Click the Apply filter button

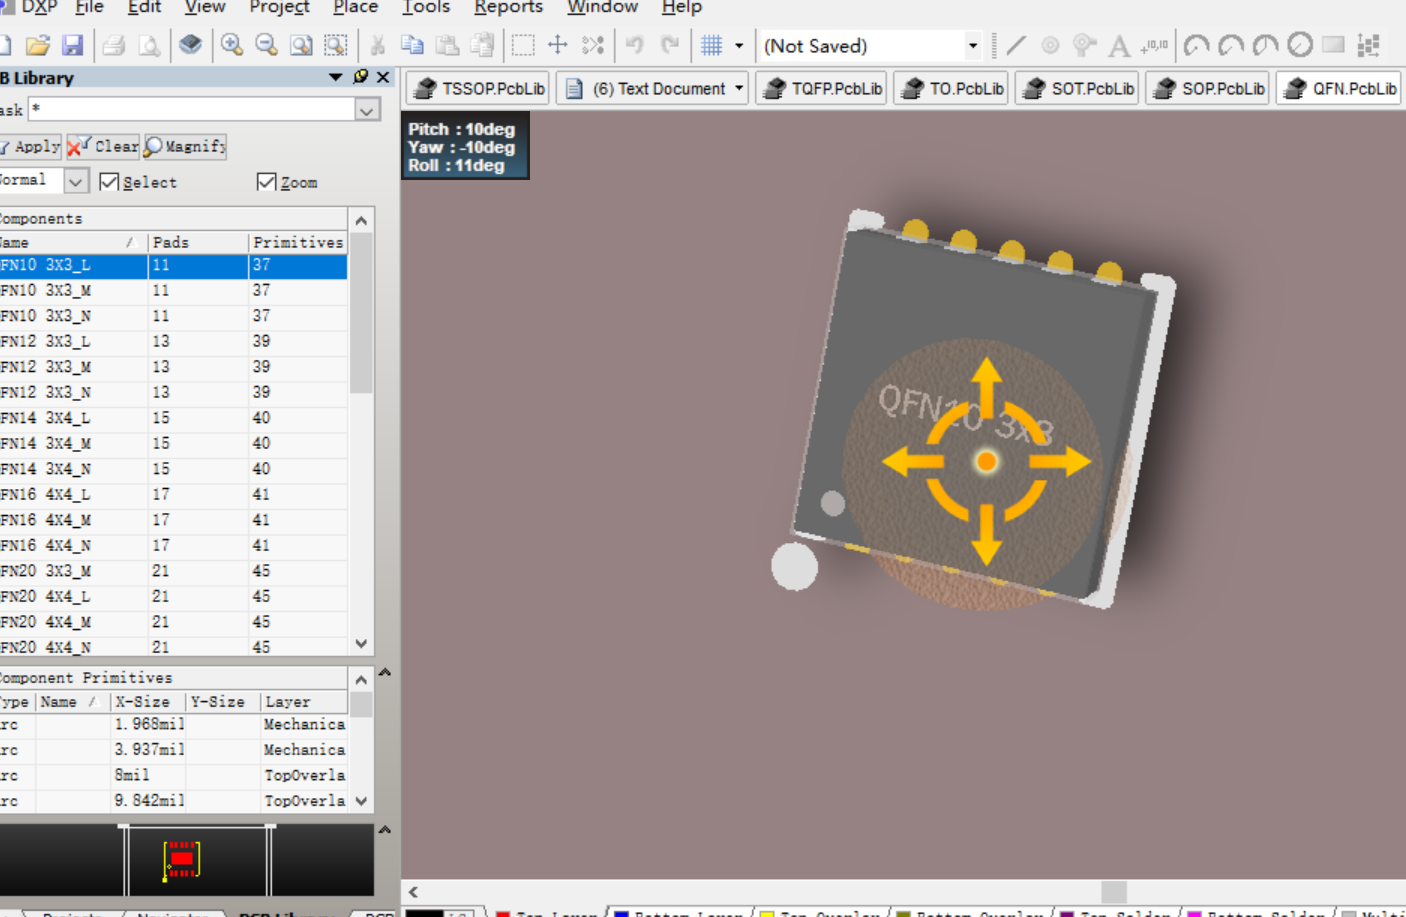[x=30, y=146]
